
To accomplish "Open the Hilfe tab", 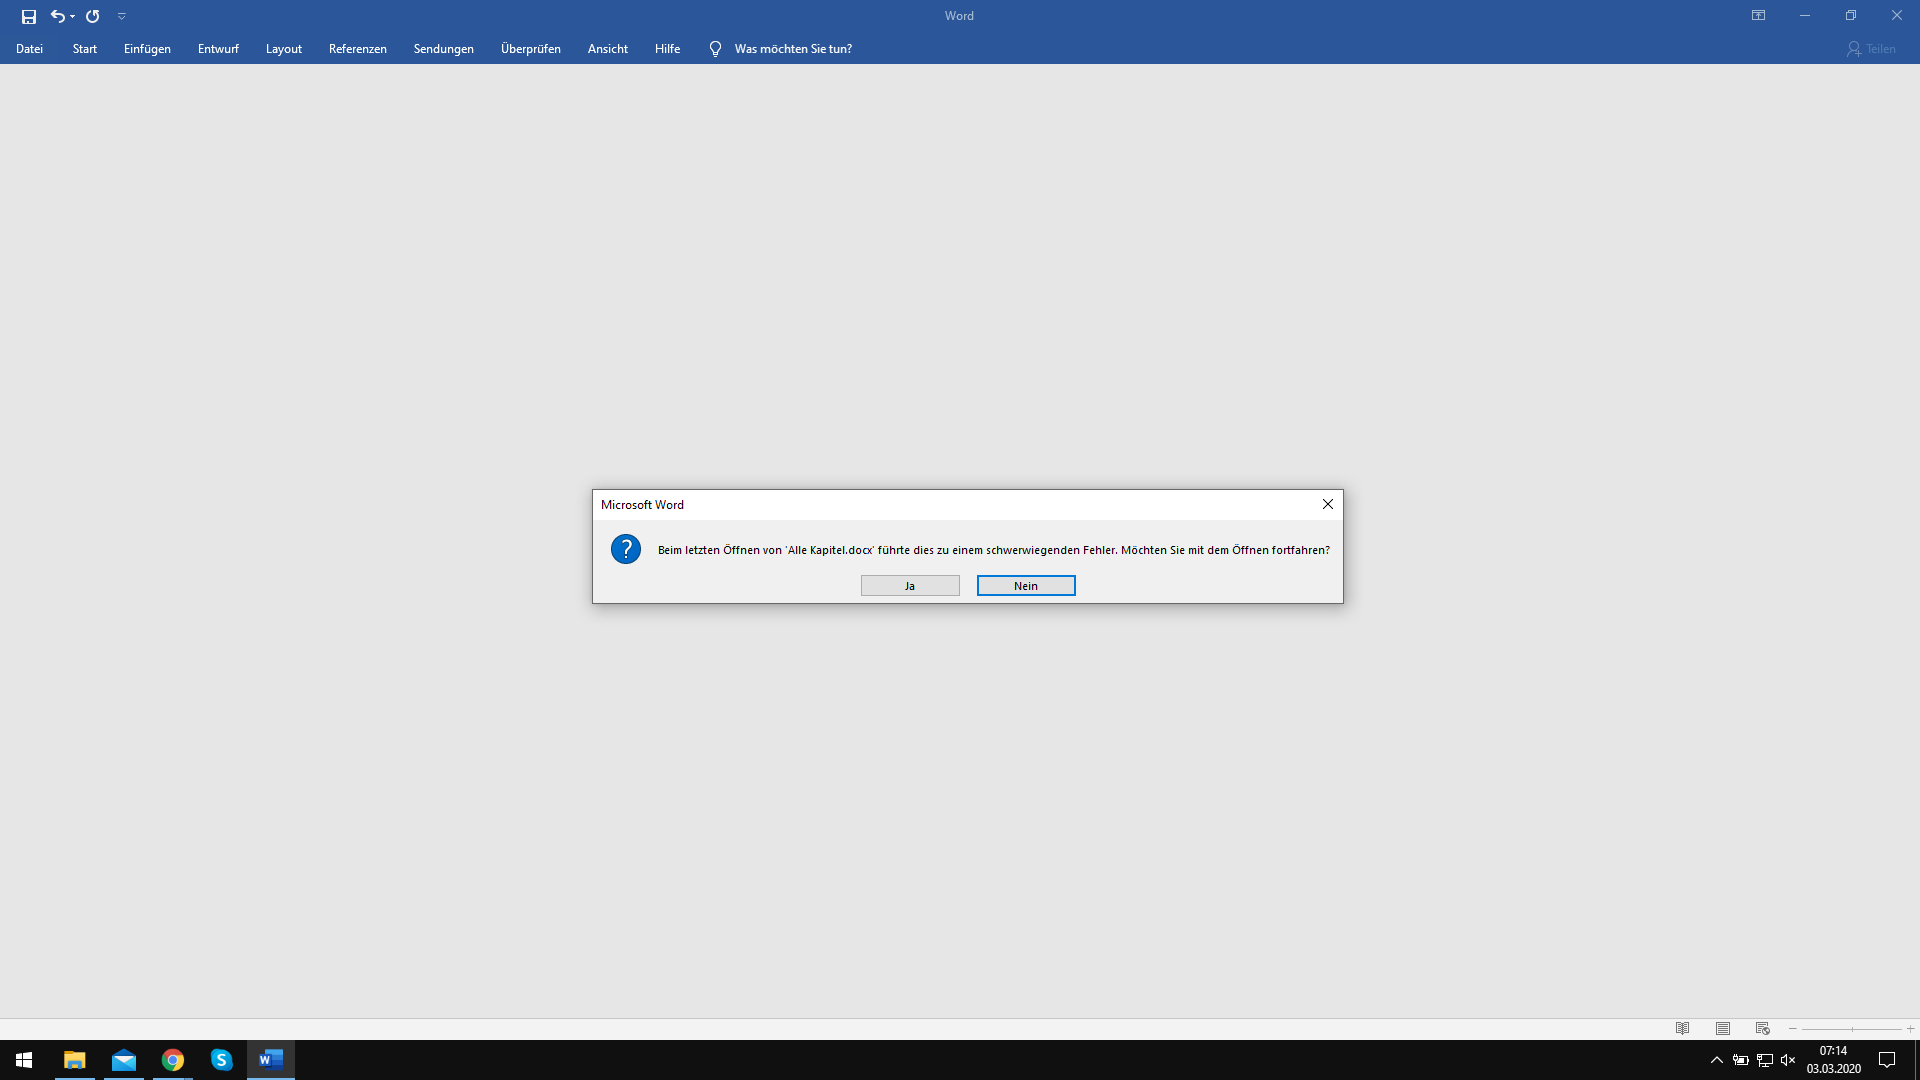I will pyautogui.click(x=668, y=49).
